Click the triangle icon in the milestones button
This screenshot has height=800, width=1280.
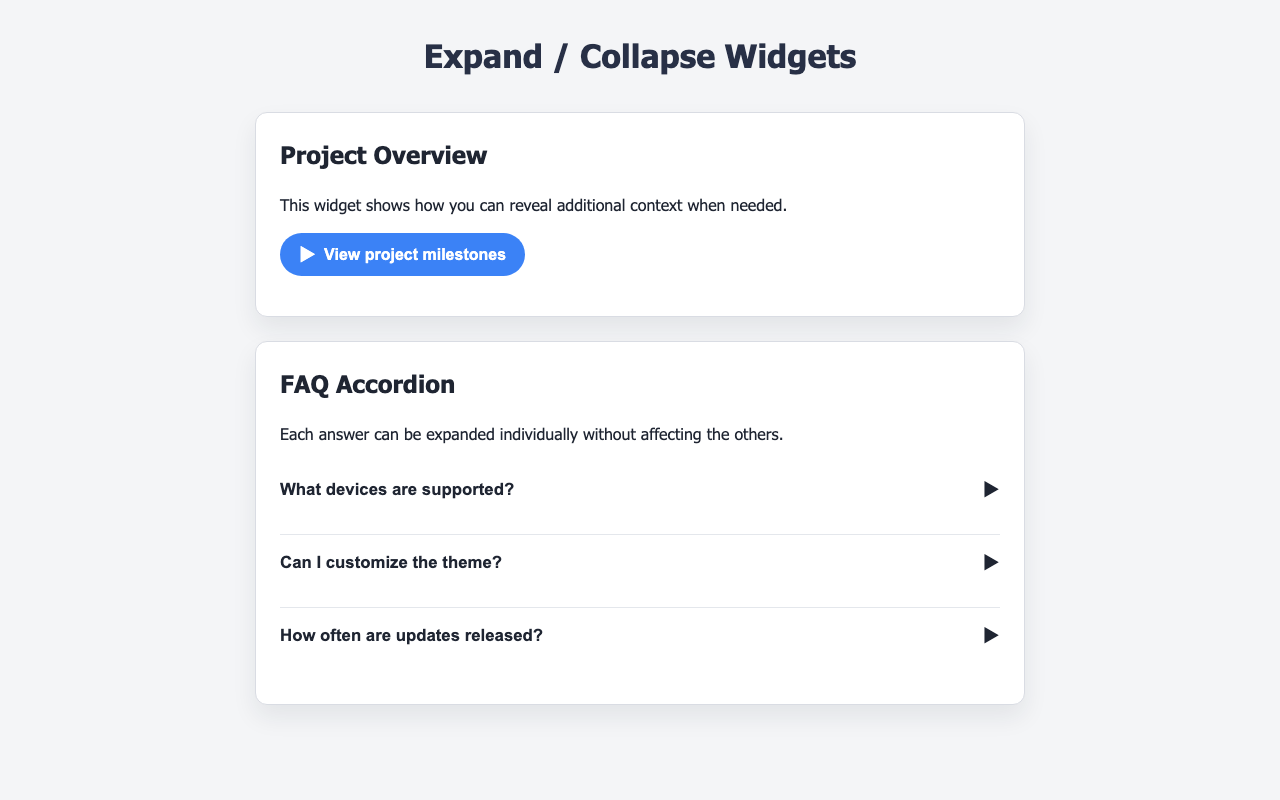308,255
